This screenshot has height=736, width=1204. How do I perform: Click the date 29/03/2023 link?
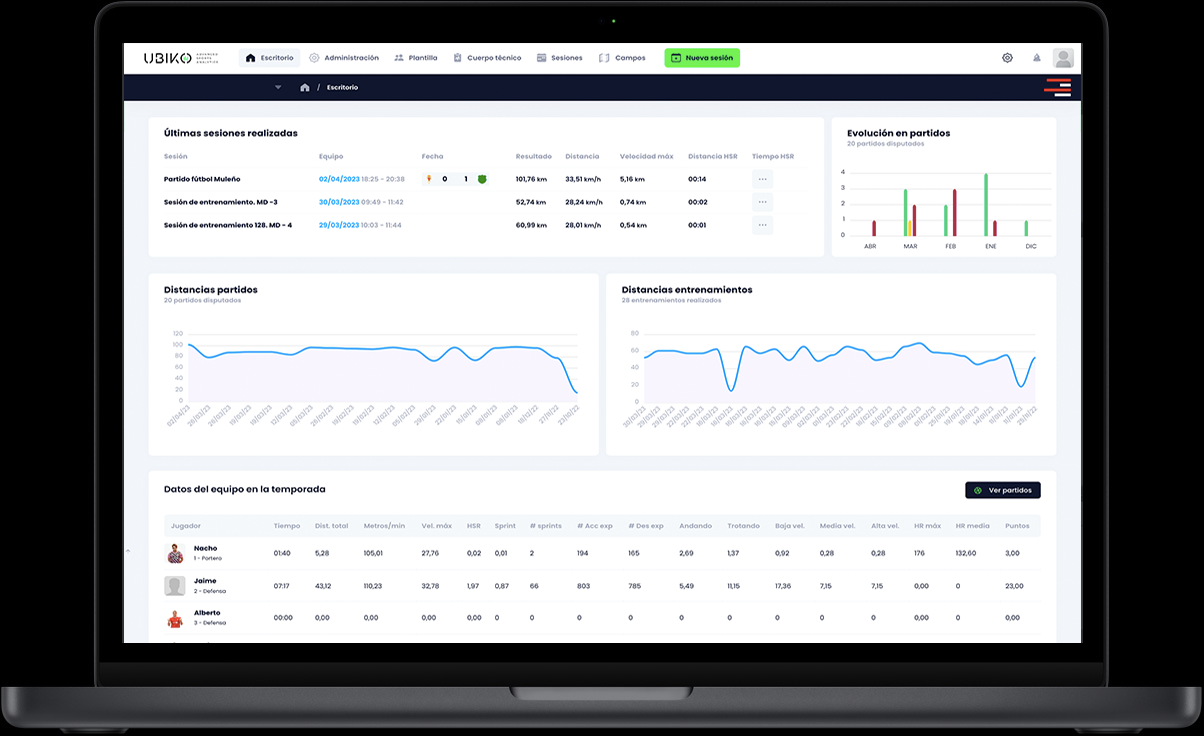[x=338, y=225]
